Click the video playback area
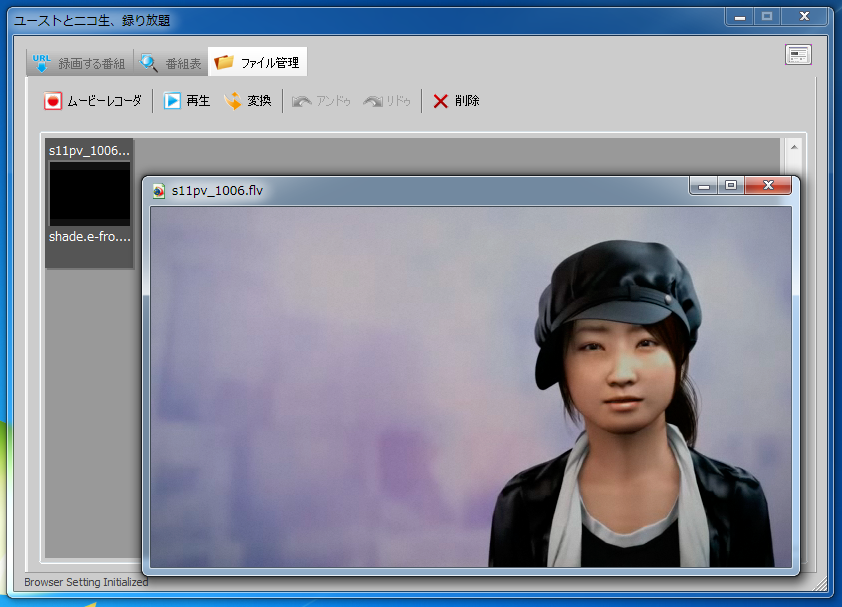842x607 pixels. tap(471, 387)
